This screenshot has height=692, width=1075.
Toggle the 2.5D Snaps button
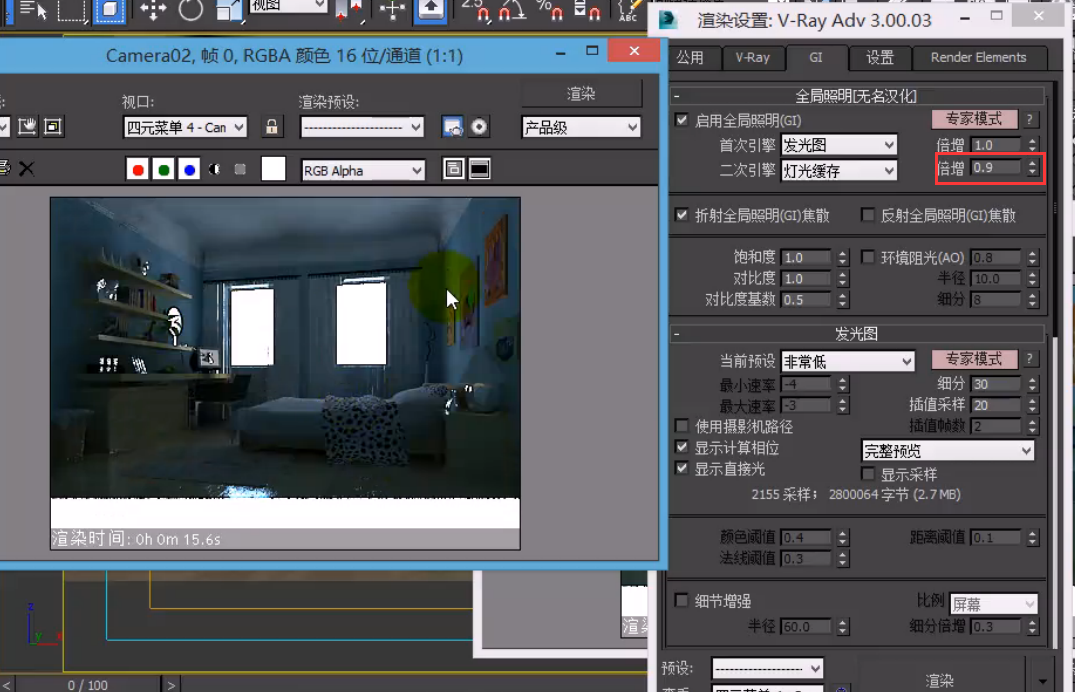pos(476,10)
